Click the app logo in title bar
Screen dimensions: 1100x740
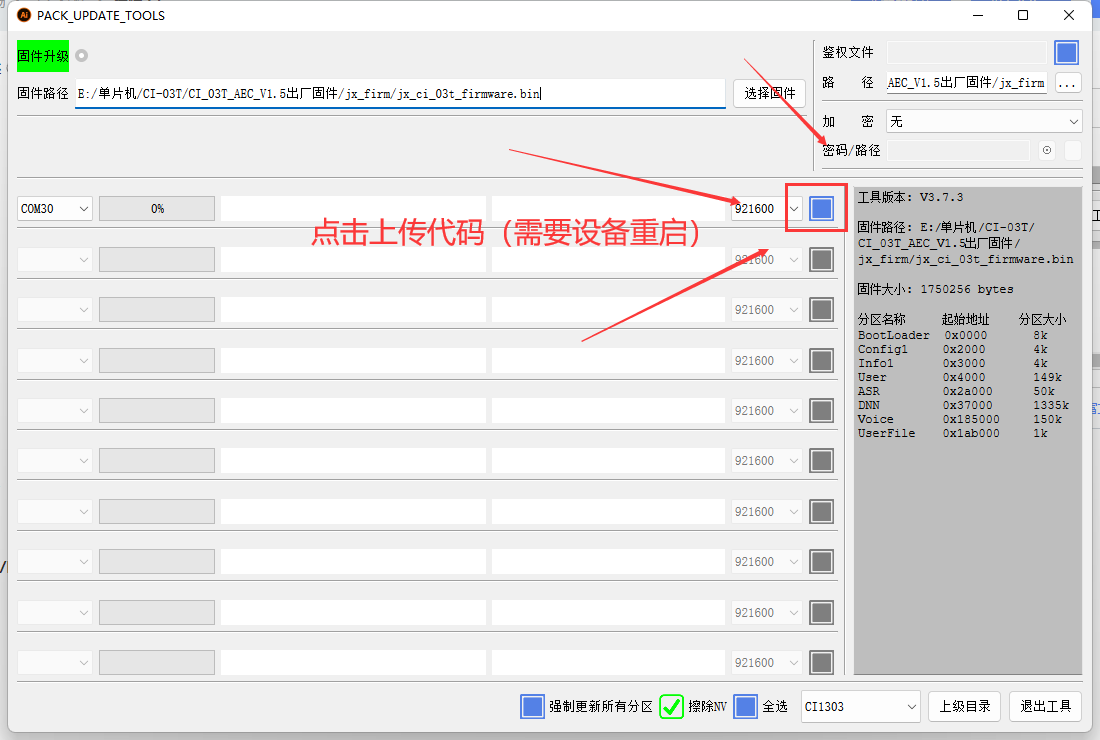[24, 15]
